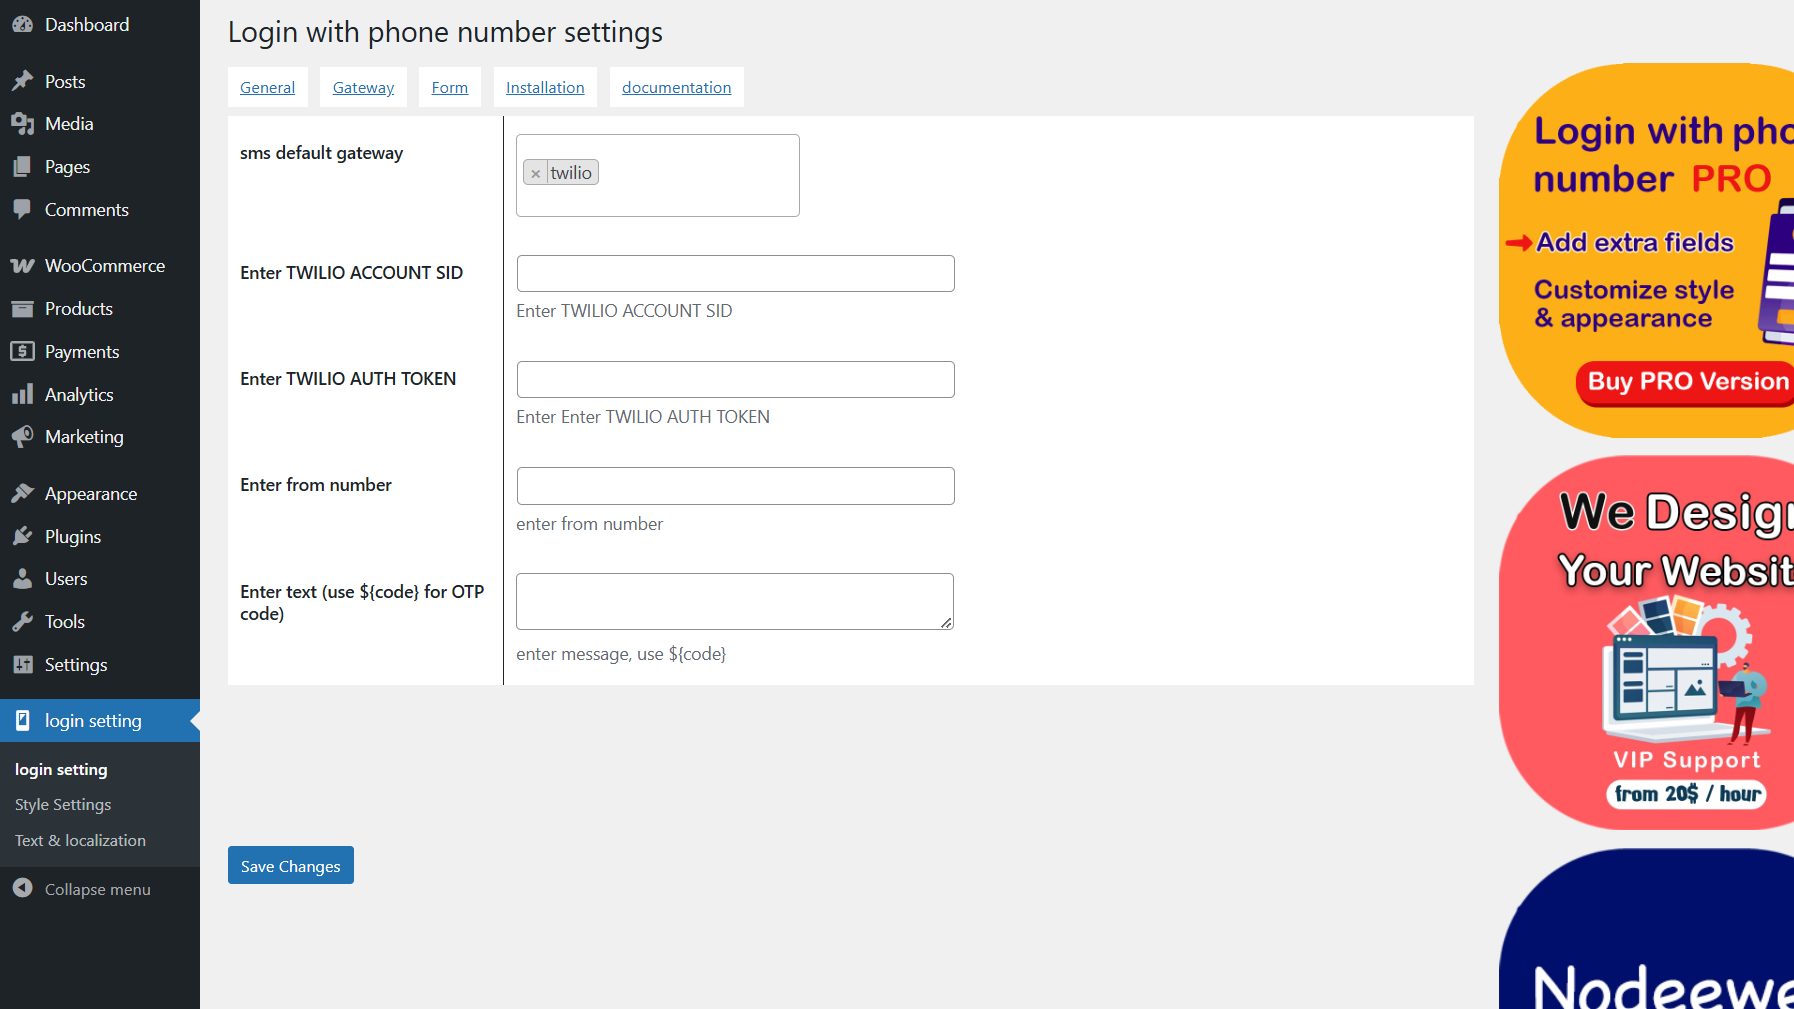This screenshot has height=1009, width=1794.
Task: Click the Marketing megaphone icon
Action: (22, 437)
